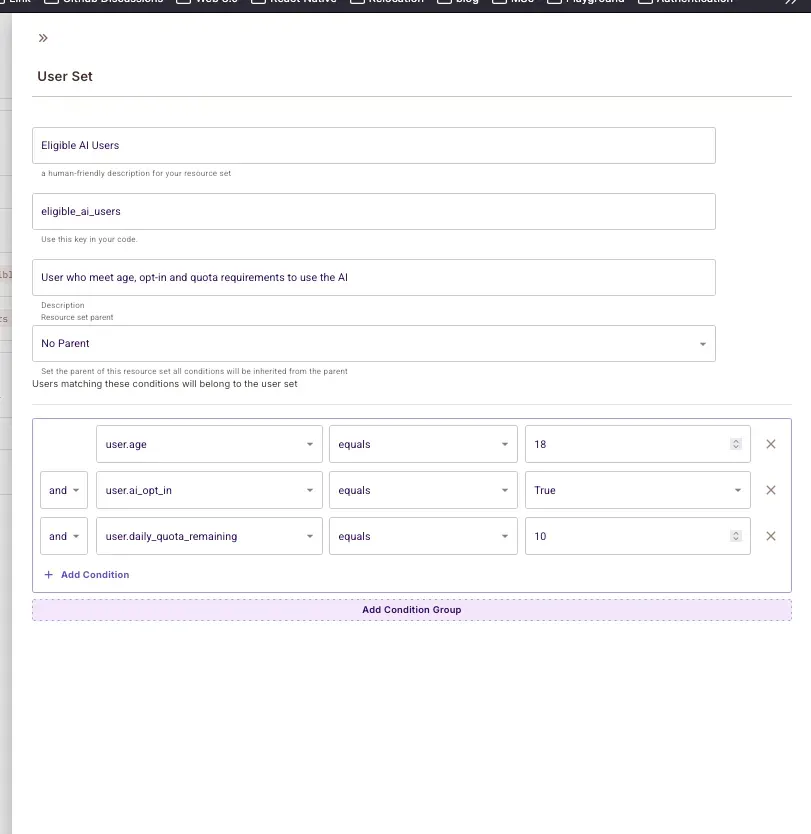
Task: Open the True value dropdown
Action: (637, 490)
